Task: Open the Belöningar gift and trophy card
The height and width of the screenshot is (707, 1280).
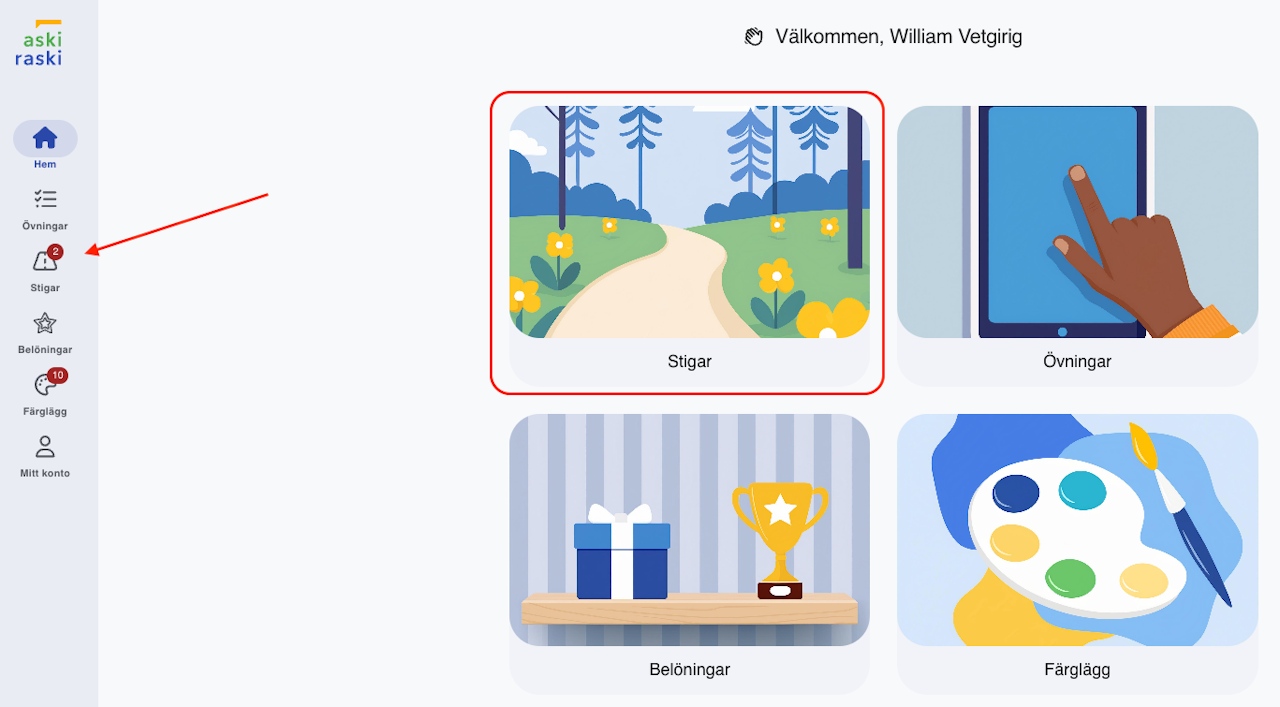Action: pos(690,554)
